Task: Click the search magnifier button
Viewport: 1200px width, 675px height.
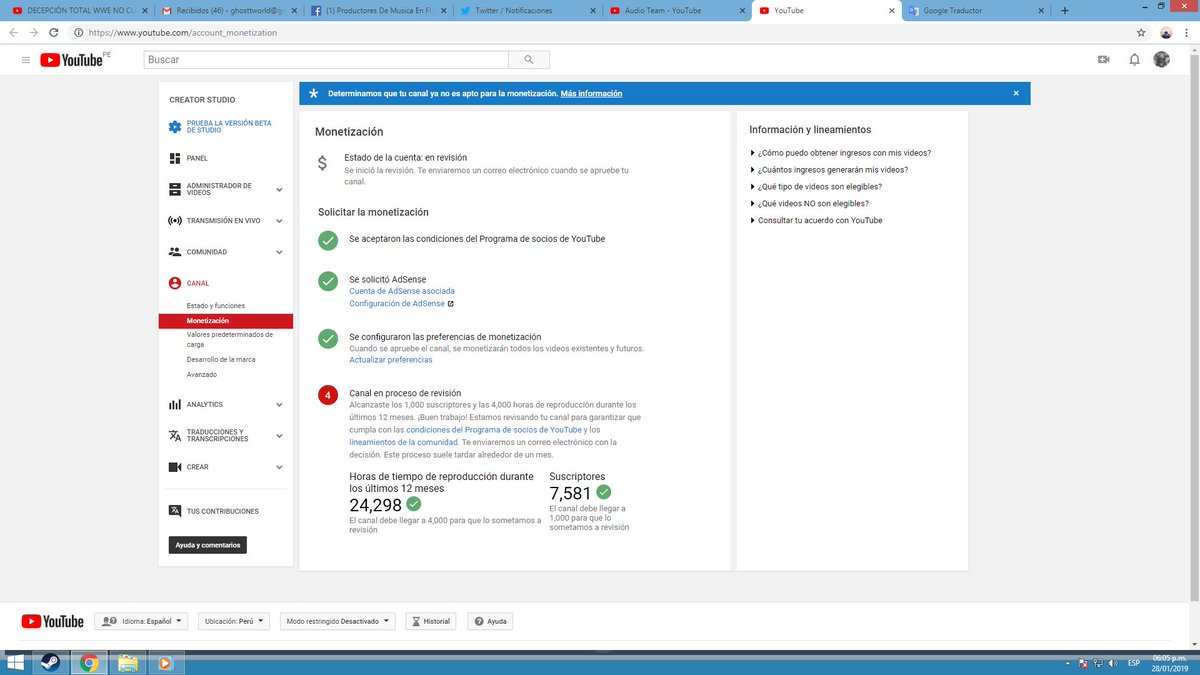Action: pos(528,60)
